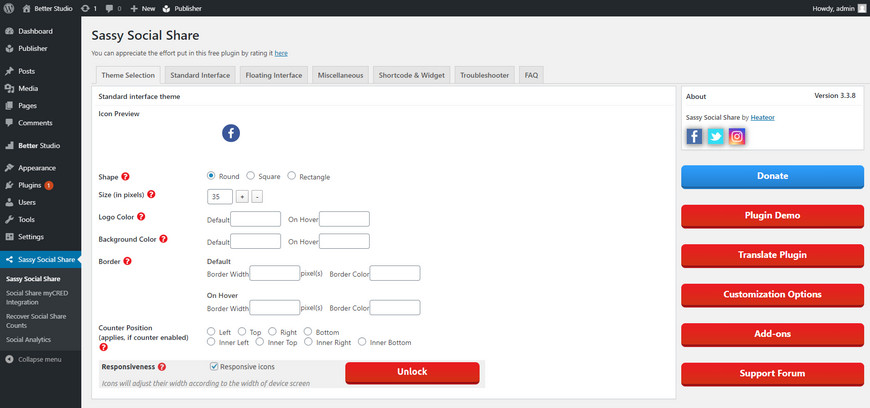
Task: Switch to the Floating Interface tab
Action: tap(274, 75)
